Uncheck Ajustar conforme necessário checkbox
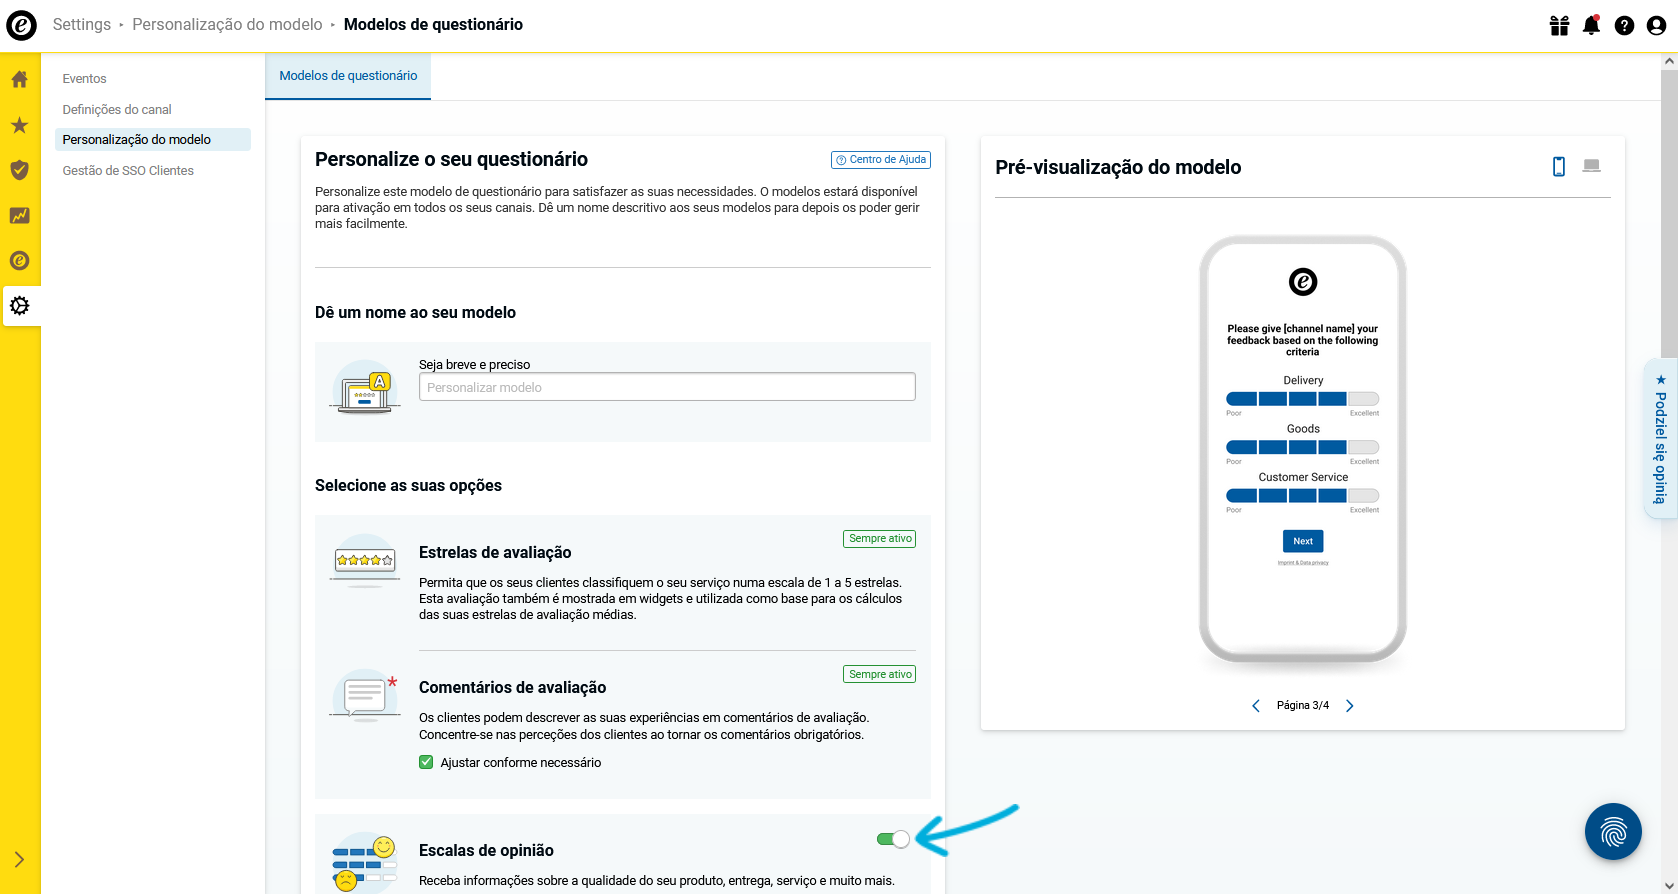The width and height of the screenshot is (1678, 894). tap(426, 762)
